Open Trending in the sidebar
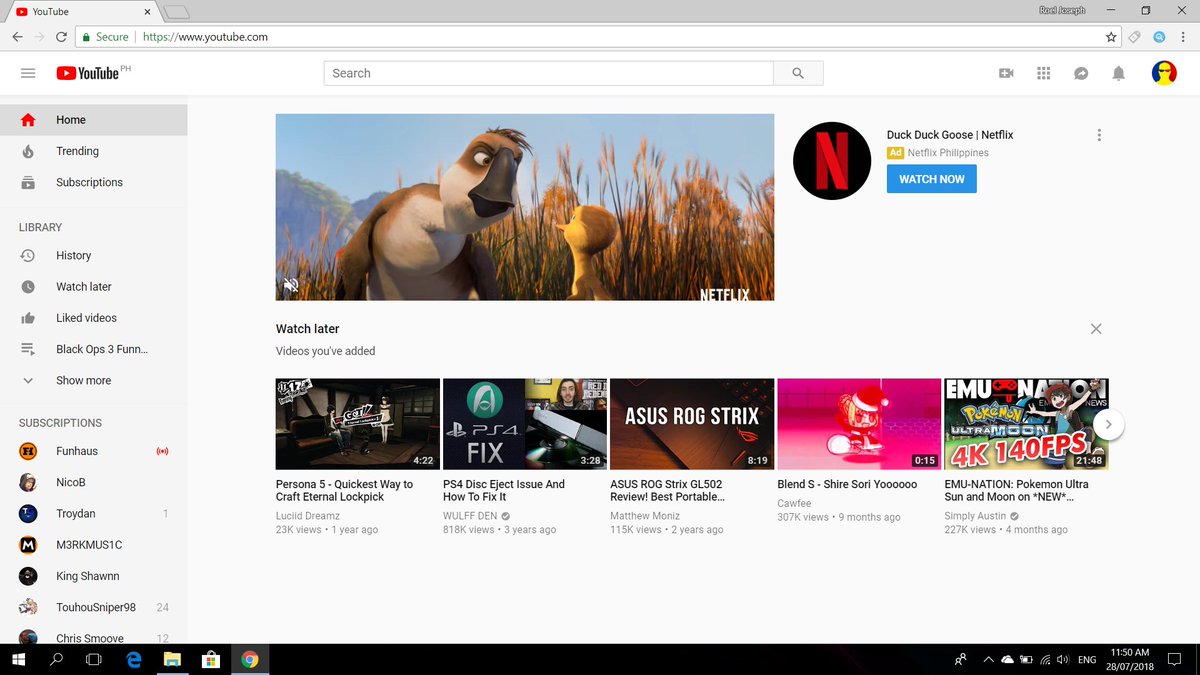Viewport: 1200px width, 675px height. [x=93, y=151]
